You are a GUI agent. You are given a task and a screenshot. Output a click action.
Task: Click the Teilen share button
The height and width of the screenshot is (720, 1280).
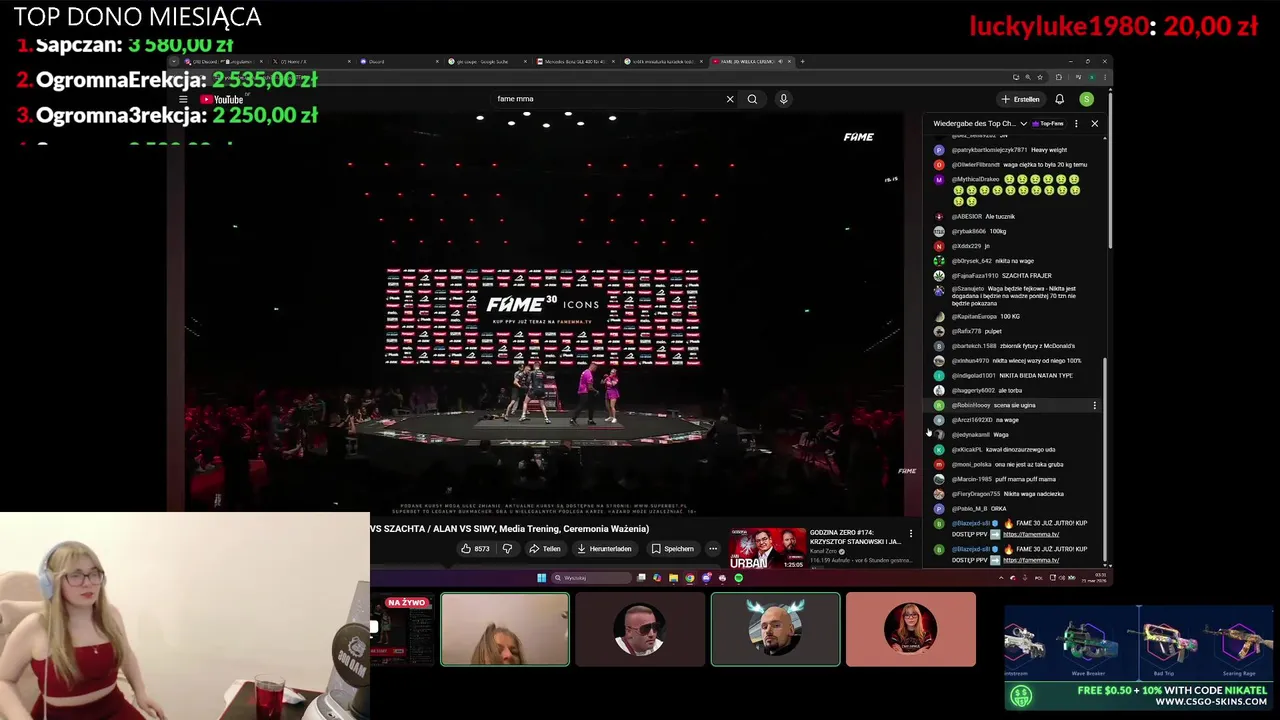coord(545,548)
